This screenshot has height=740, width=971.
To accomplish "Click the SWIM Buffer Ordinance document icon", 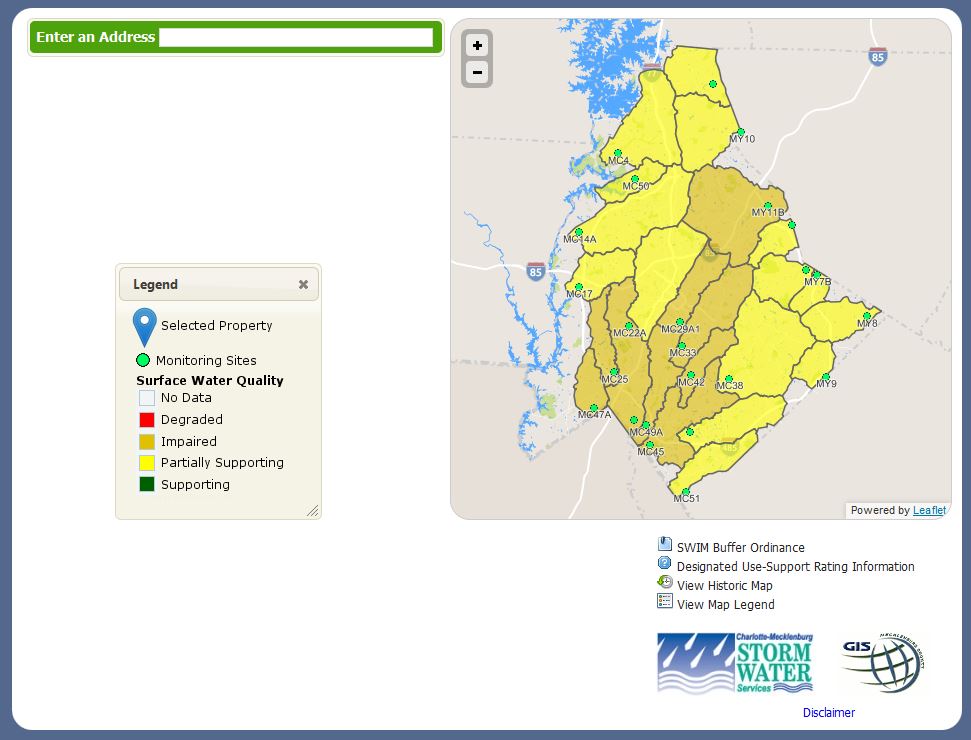I will tap(664, 544).
